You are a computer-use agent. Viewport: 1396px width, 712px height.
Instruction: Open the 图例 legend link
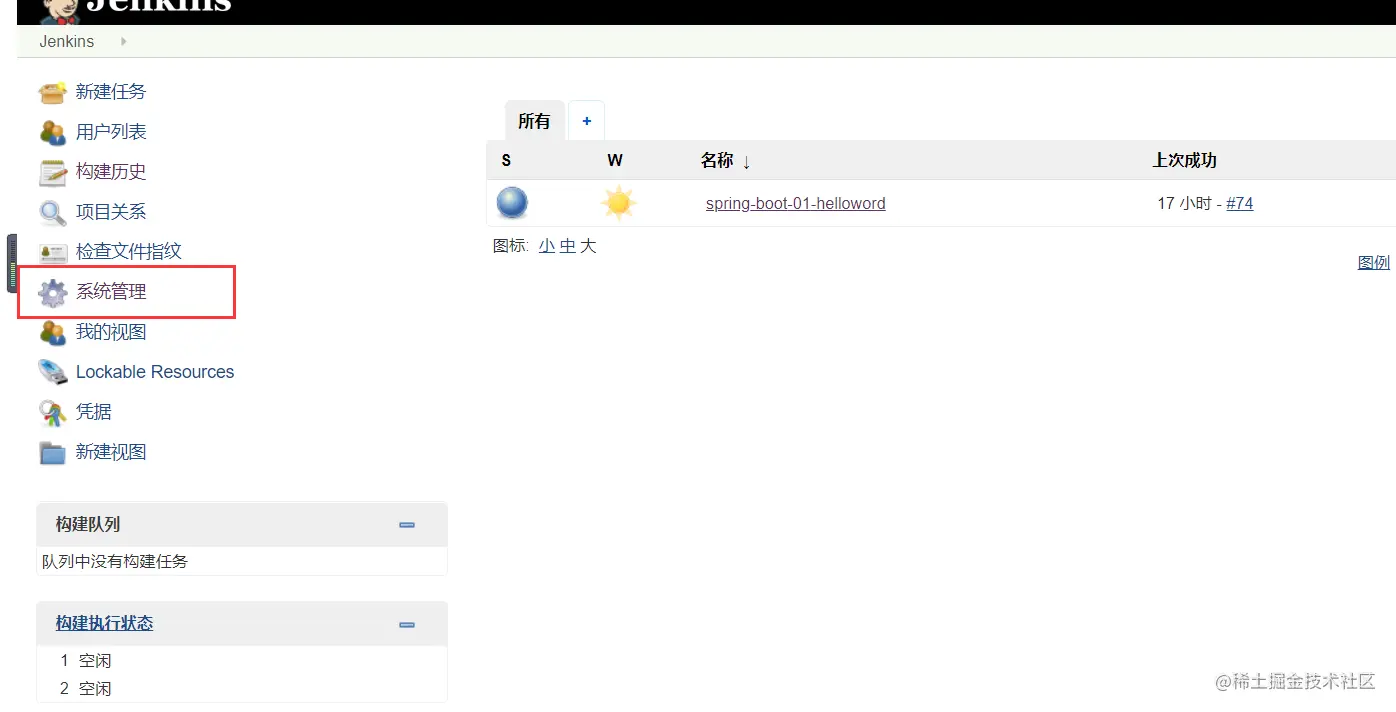1374,262
